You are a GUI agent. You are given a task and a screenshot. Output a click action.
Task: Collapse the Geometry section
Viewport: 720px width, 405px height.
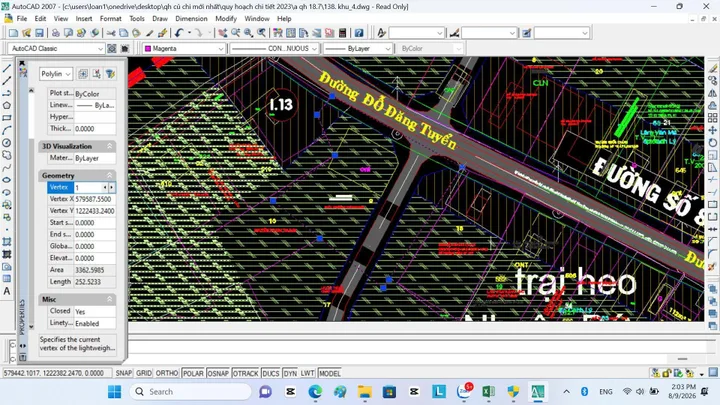(109, 175)
